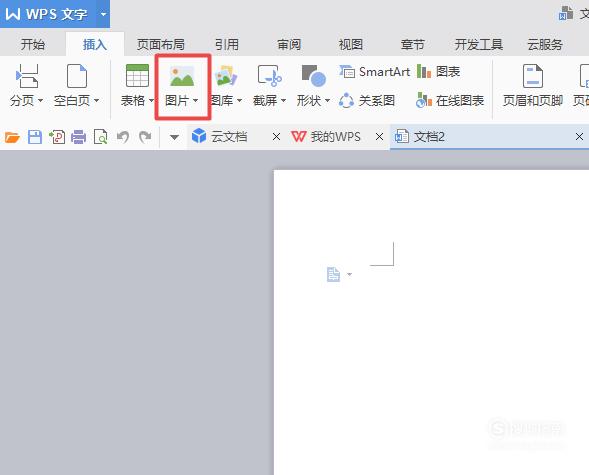Image resolution: width=589 pixels, height=475 pixels.
Task: Click the print icon
Action: pyautogui.click(x=79, y=137)
